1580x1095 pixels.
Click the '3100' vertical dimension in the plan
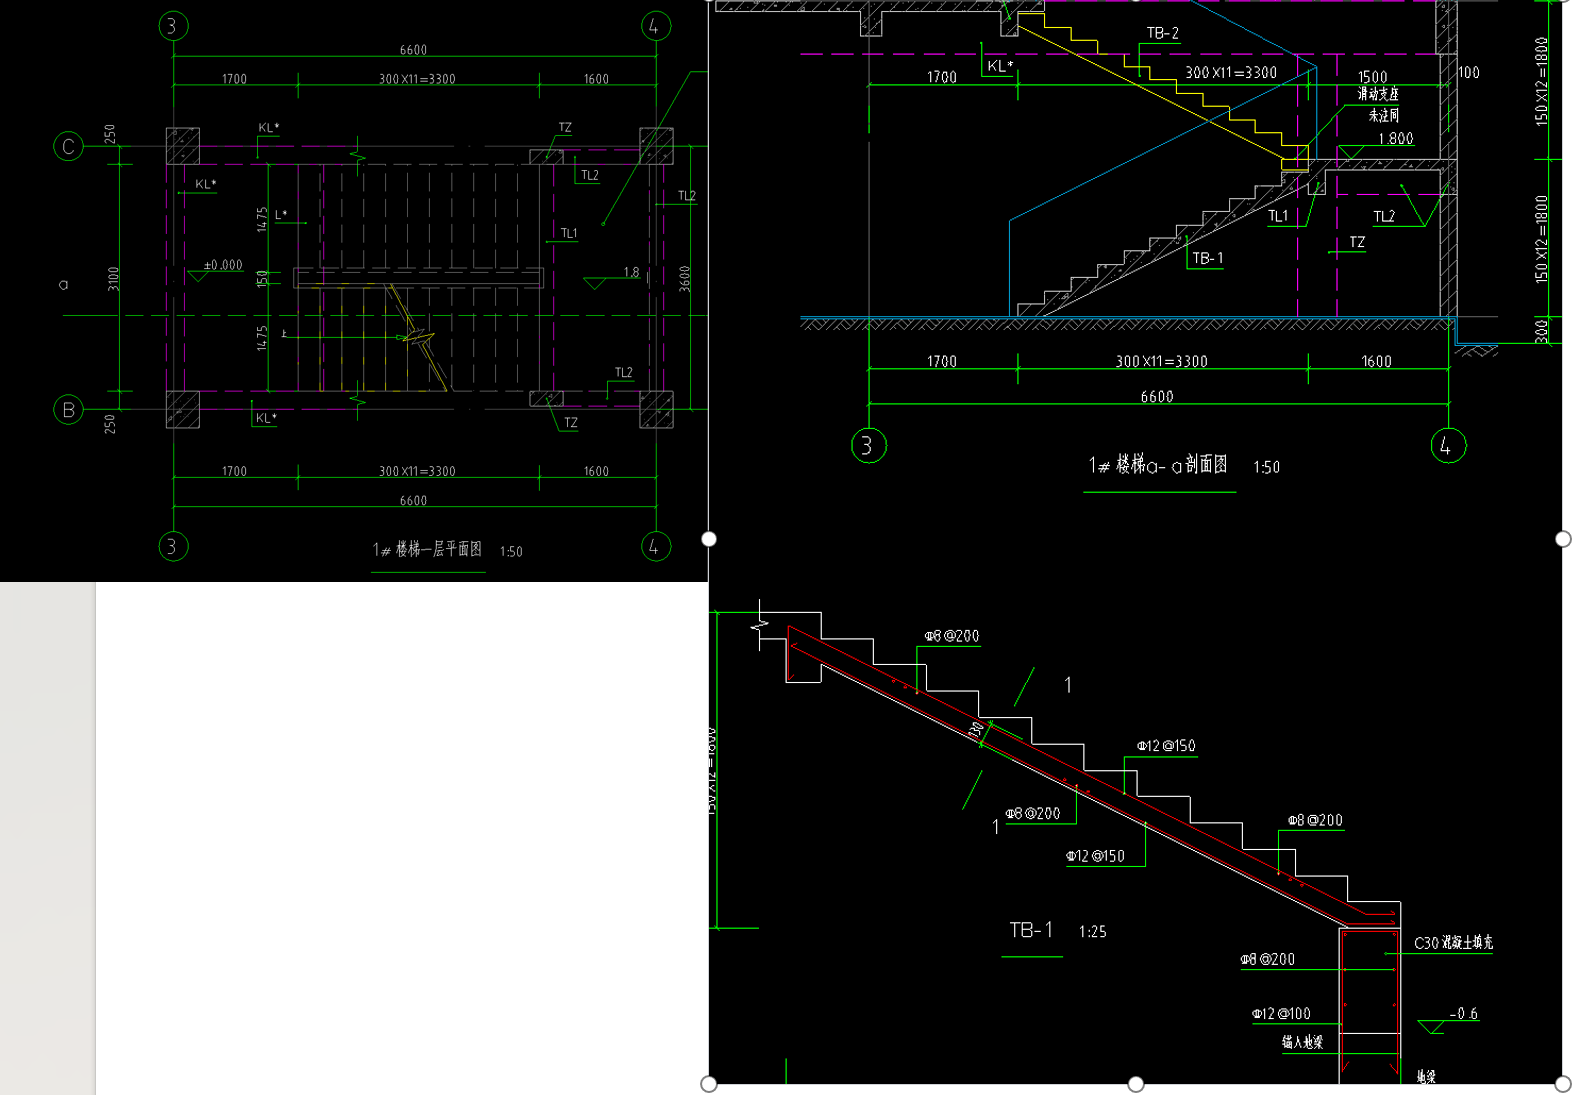113,278
